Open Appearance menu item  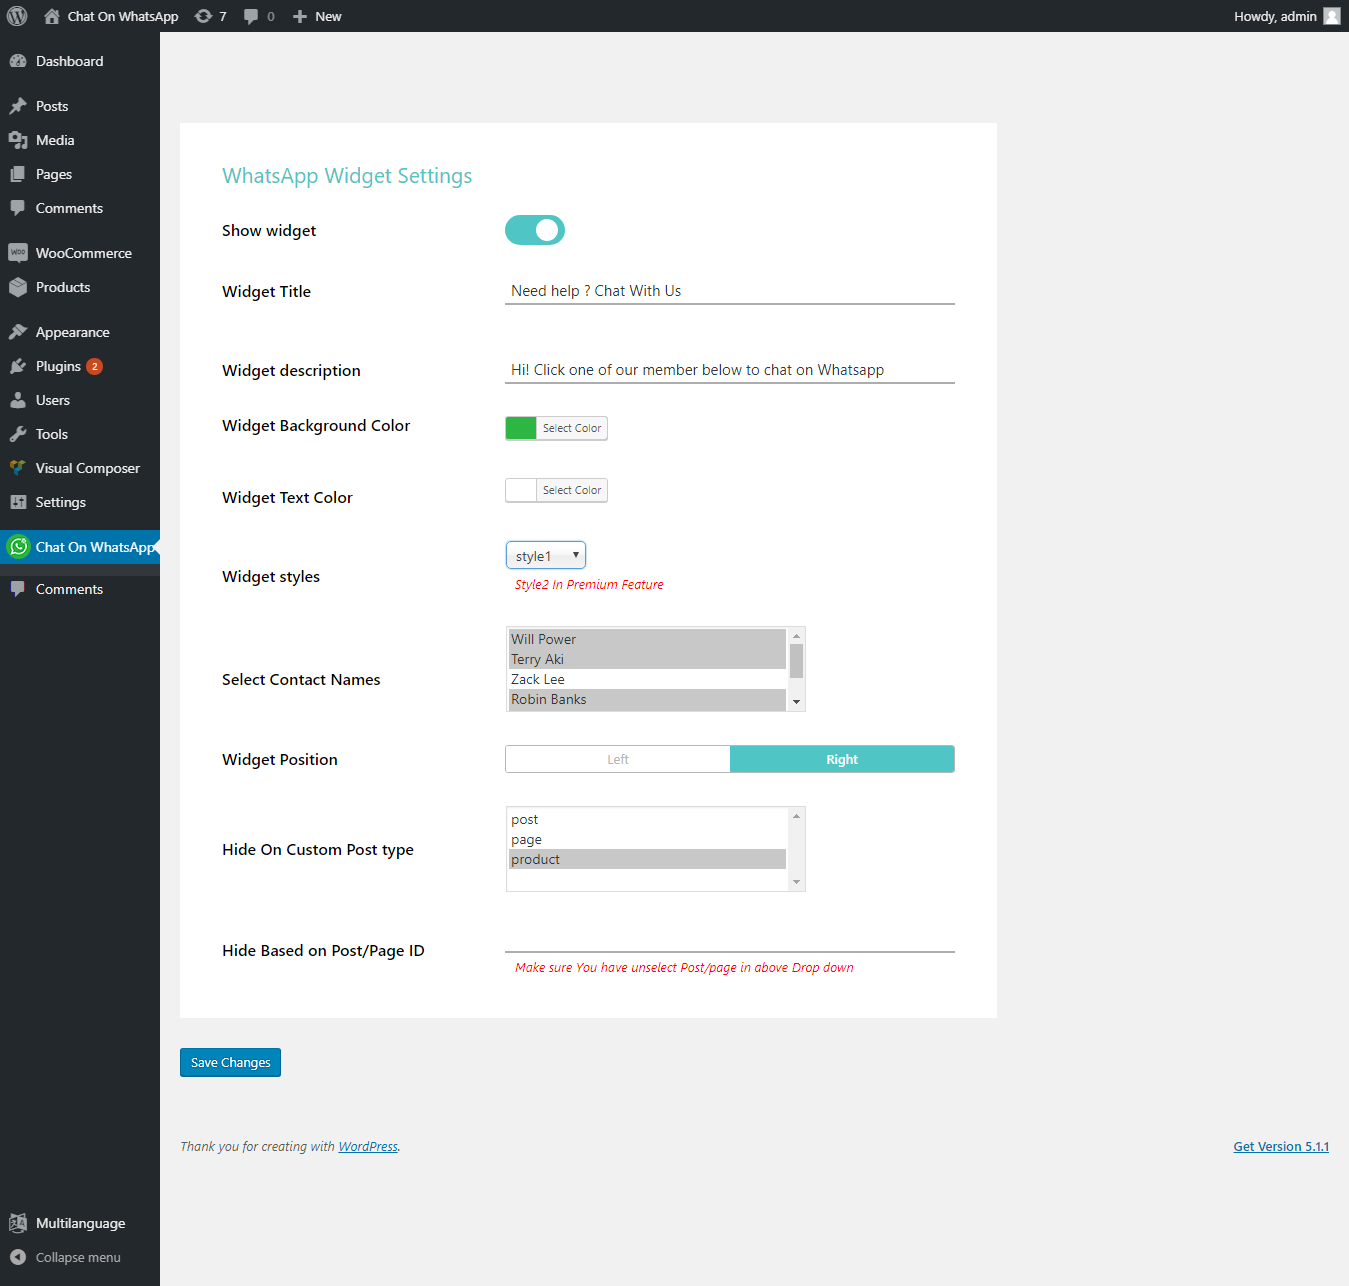(x=80, y=332)
